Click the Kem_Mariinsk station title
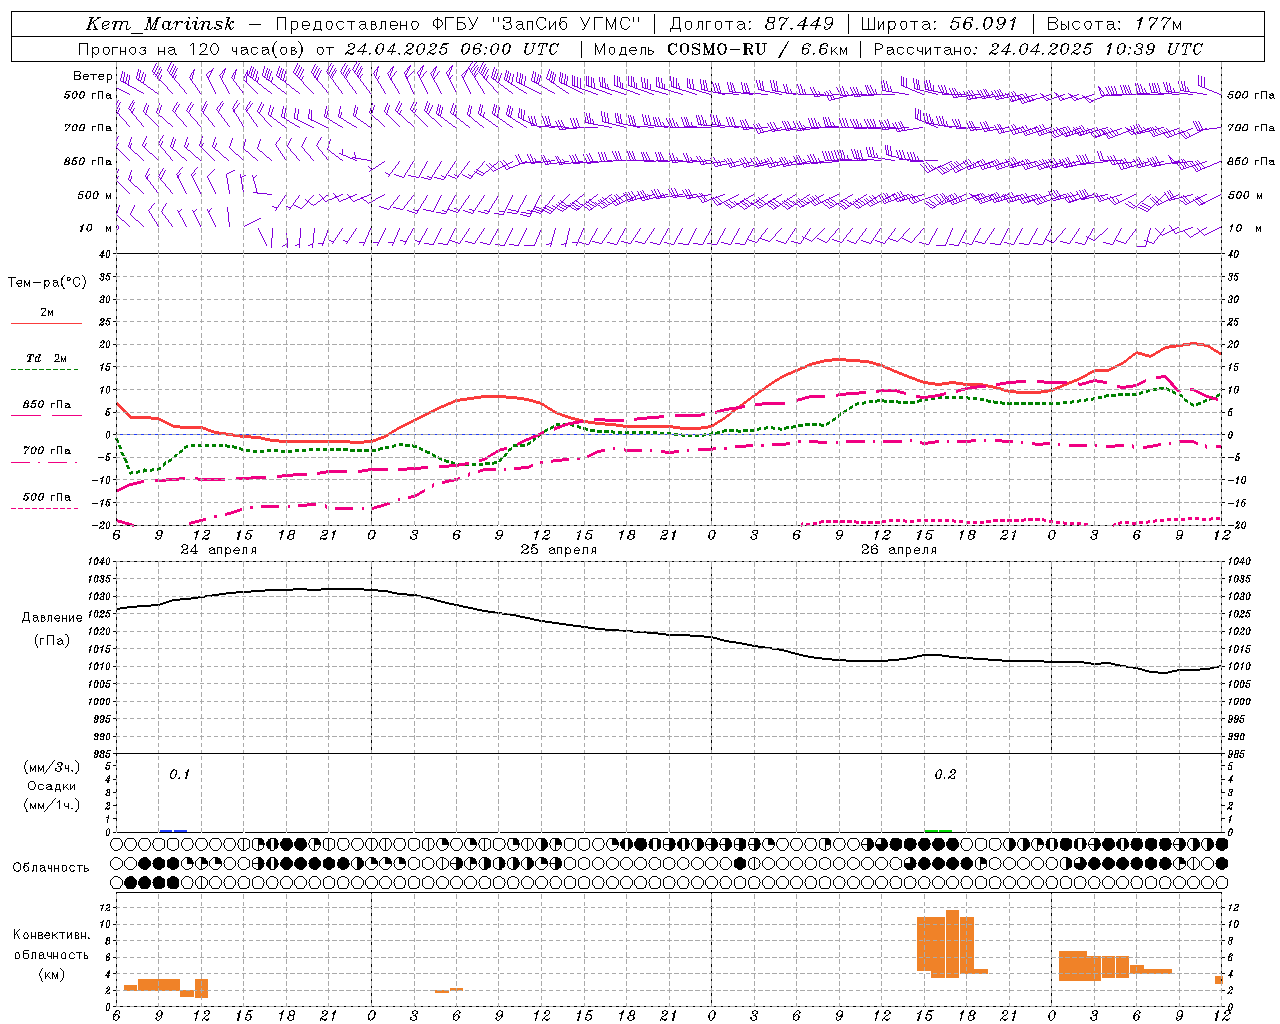The height and width of the screenshot is (1024, 1280). pyautogui.click(x=161, y=24)
